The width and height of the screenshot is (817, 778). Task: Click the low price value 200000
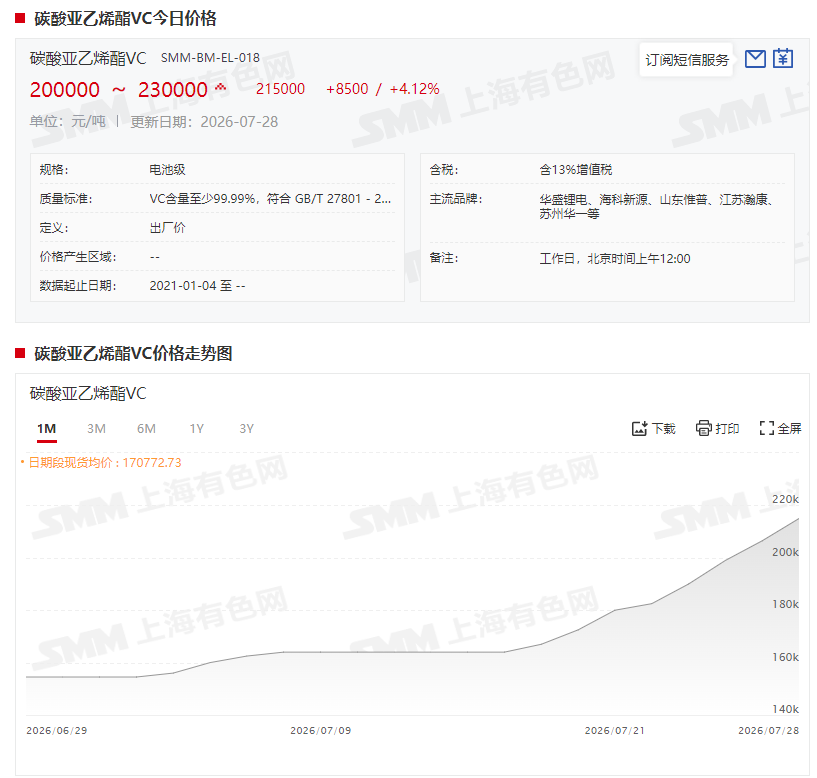[x=65, y=90]
